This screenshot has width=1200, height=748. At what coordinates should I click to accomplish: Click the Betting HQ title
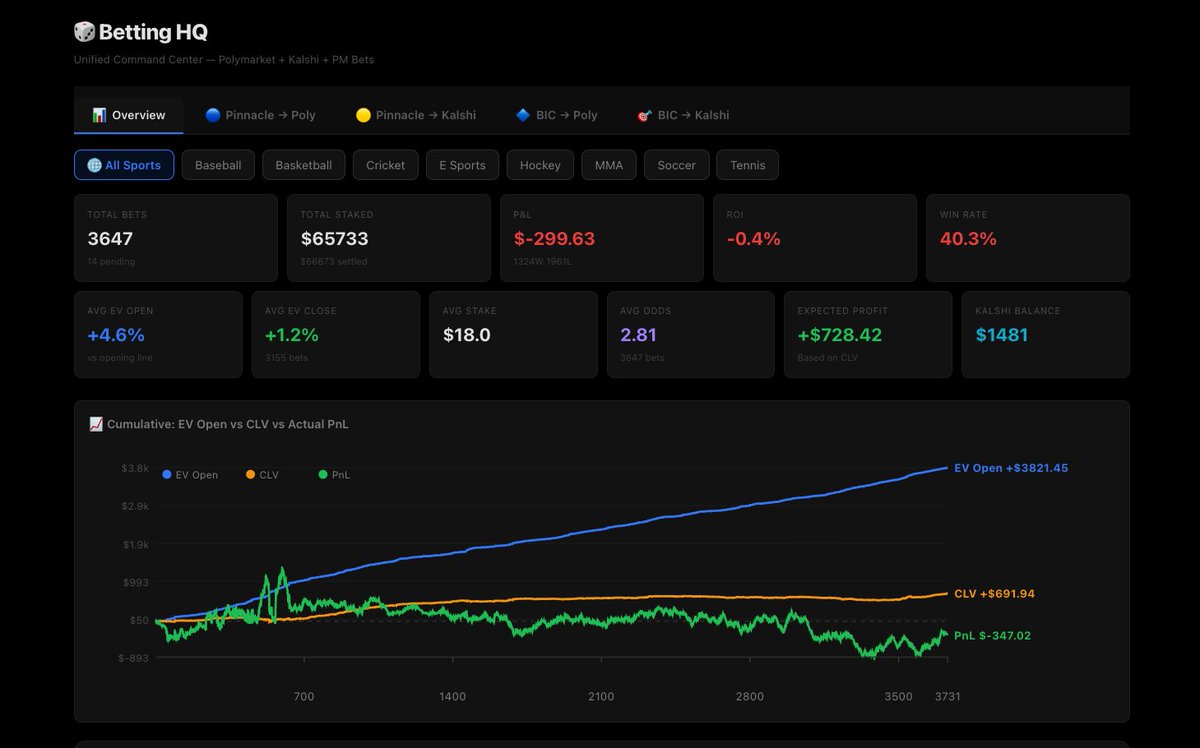pos(153,32)
